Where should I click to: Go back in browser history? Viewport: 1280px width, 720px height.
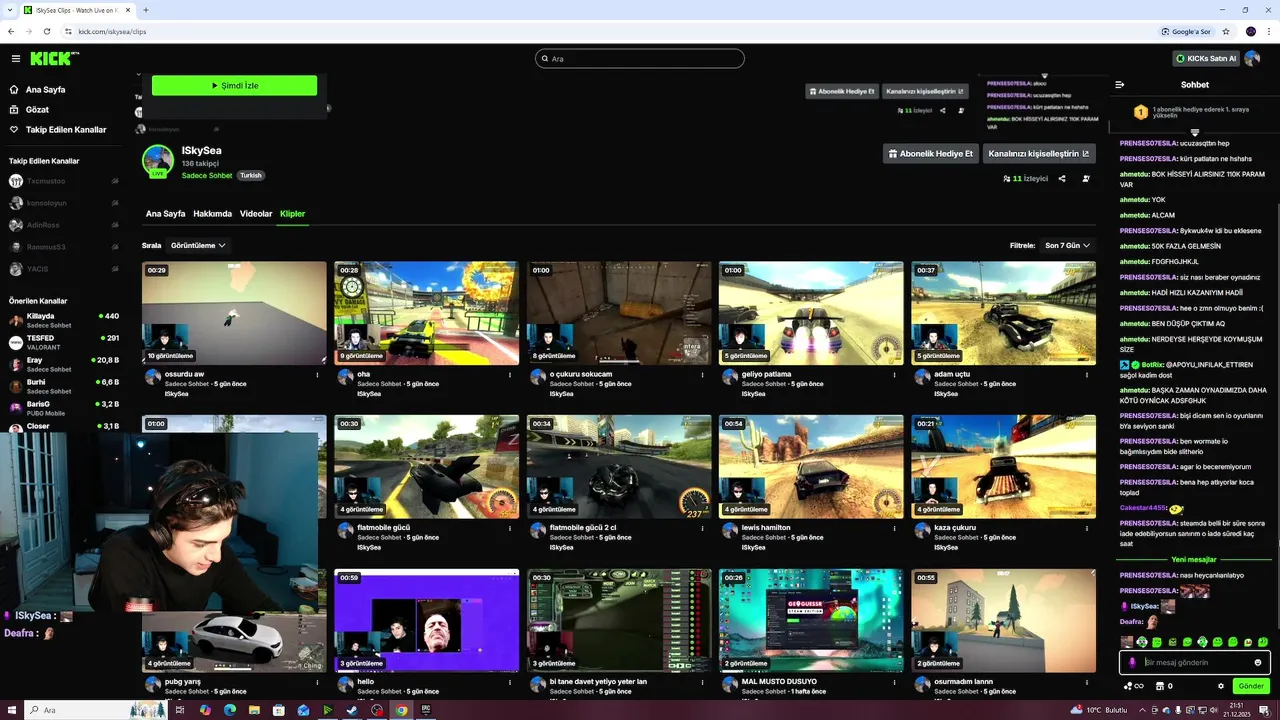pos(11,31)
